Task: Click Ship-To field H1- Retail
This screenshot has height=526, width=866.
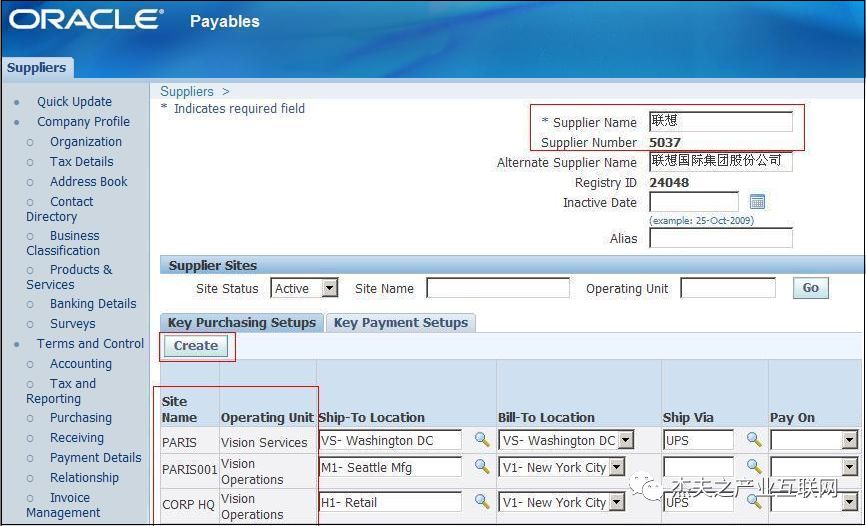Action: coord(390,502)
